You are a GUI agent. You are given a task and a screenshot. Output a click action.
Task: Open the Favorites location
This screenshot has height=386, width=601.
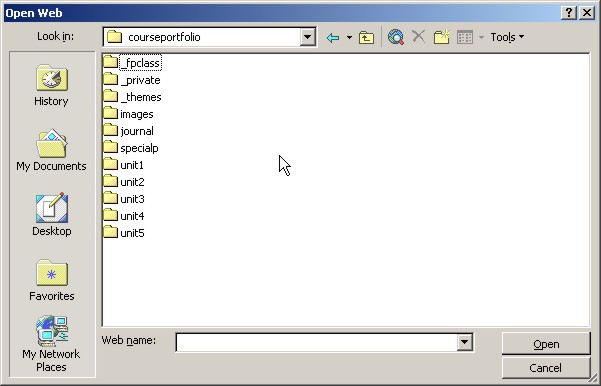(x=51, y=280)
